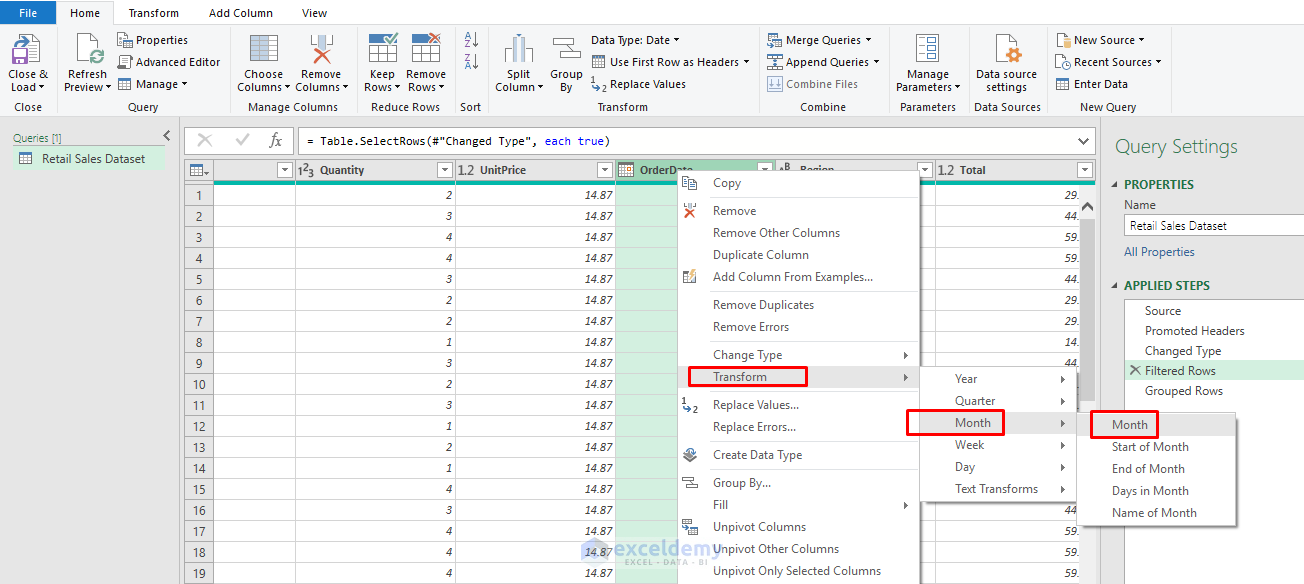Select the Promoted Headers step
This screenshot has height=584, width=1304.
(x=1195, y=331)
